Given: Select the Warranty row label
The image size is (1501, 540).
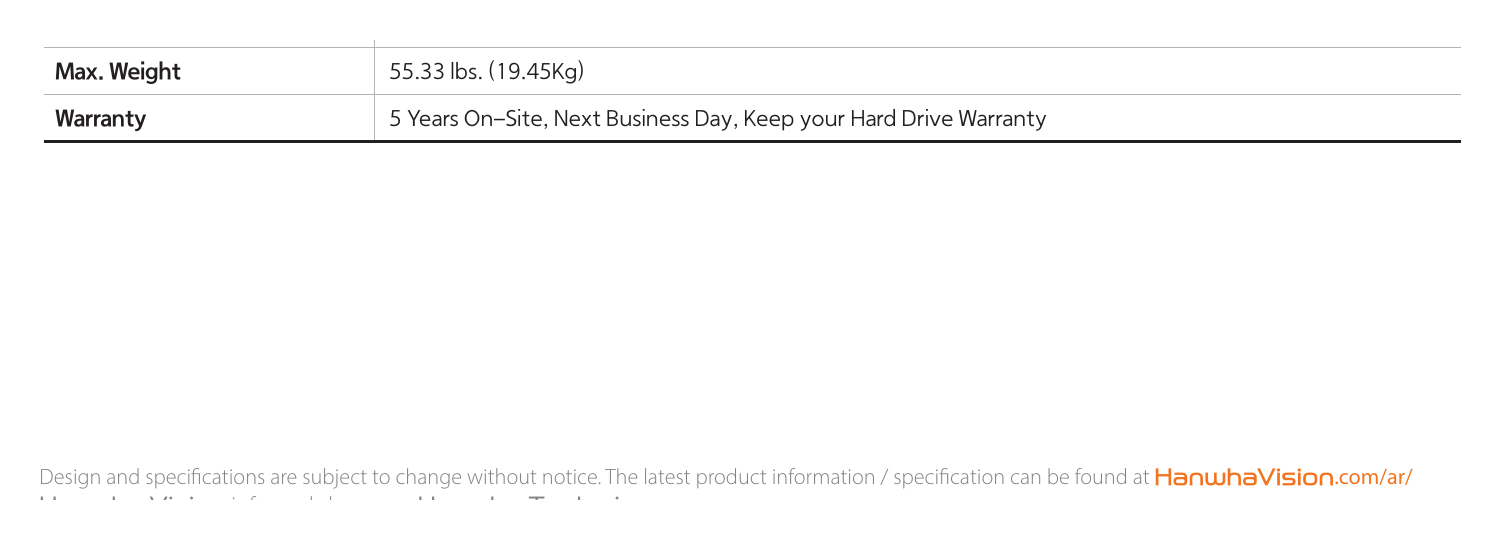Looking at the screenshot, I should click(100, 120).
